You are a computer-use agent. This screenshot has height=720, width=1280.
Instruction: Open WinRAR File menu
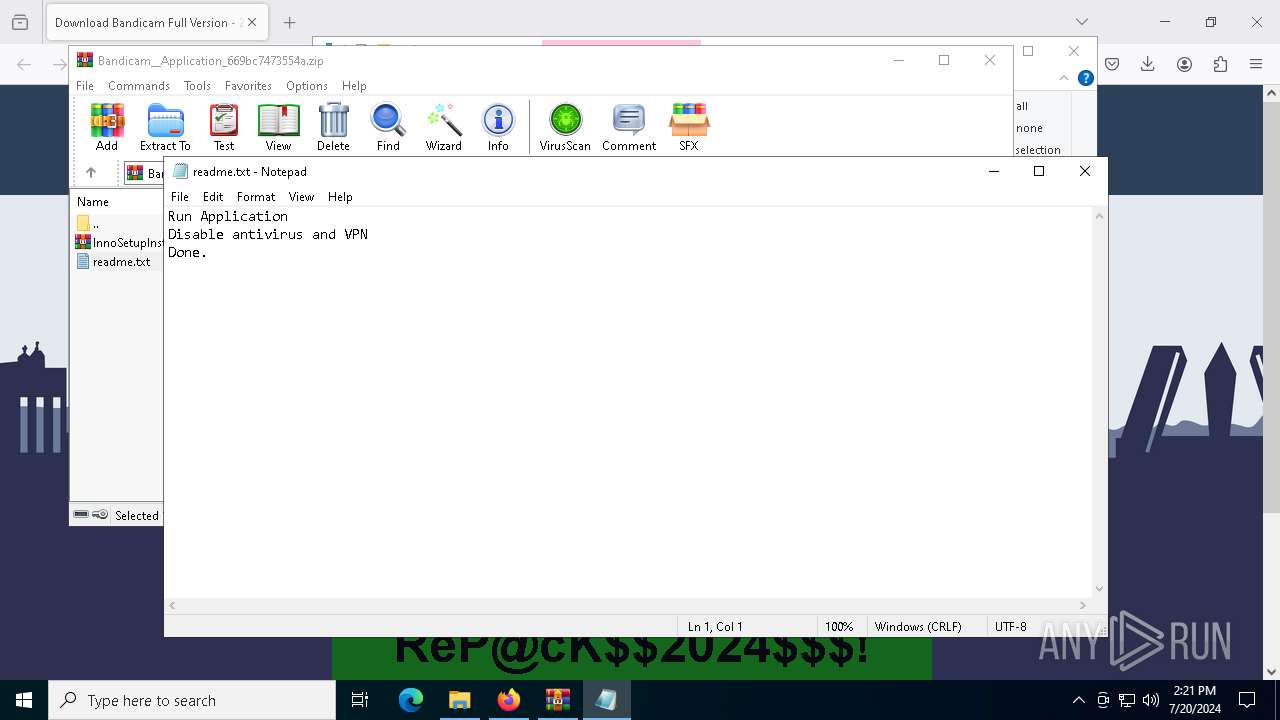(85, 86)
